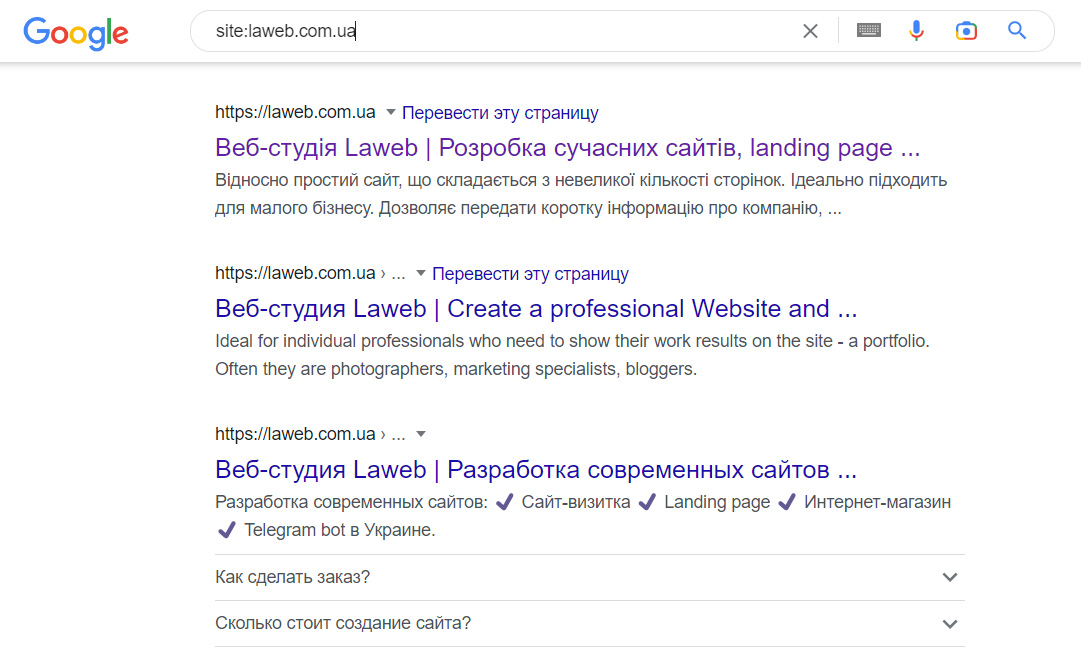The width and height of the screenshot is (1081, 667).
Task: Expand 'Сколько стоит создание сайта?' question
Action: tap(589, 624)
